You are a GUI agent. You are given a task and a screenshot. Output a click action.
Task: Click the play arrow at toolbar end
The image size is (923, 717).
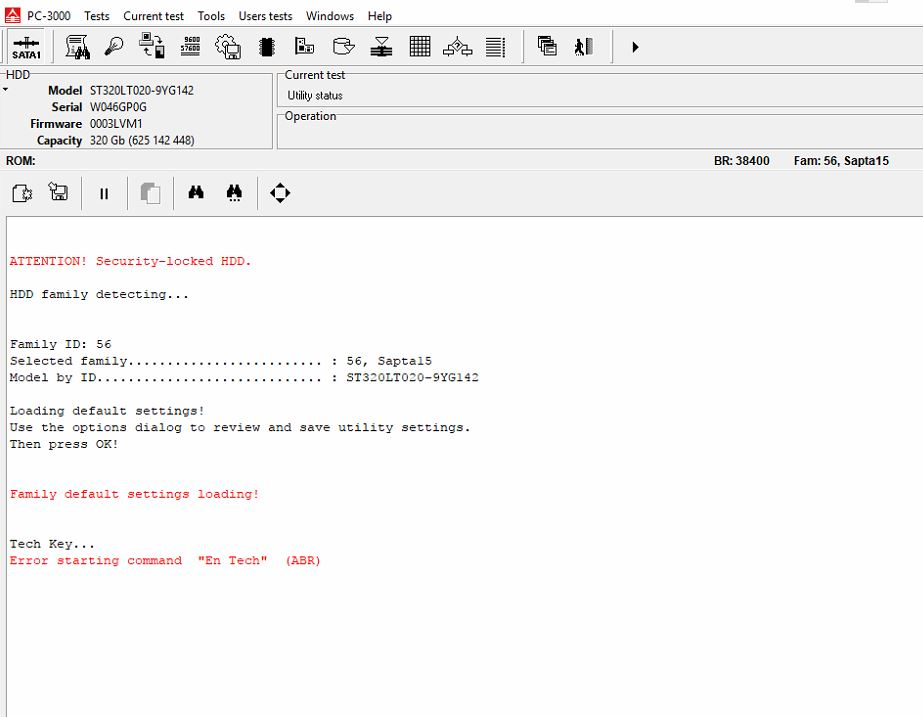click(x=635, y=47)
